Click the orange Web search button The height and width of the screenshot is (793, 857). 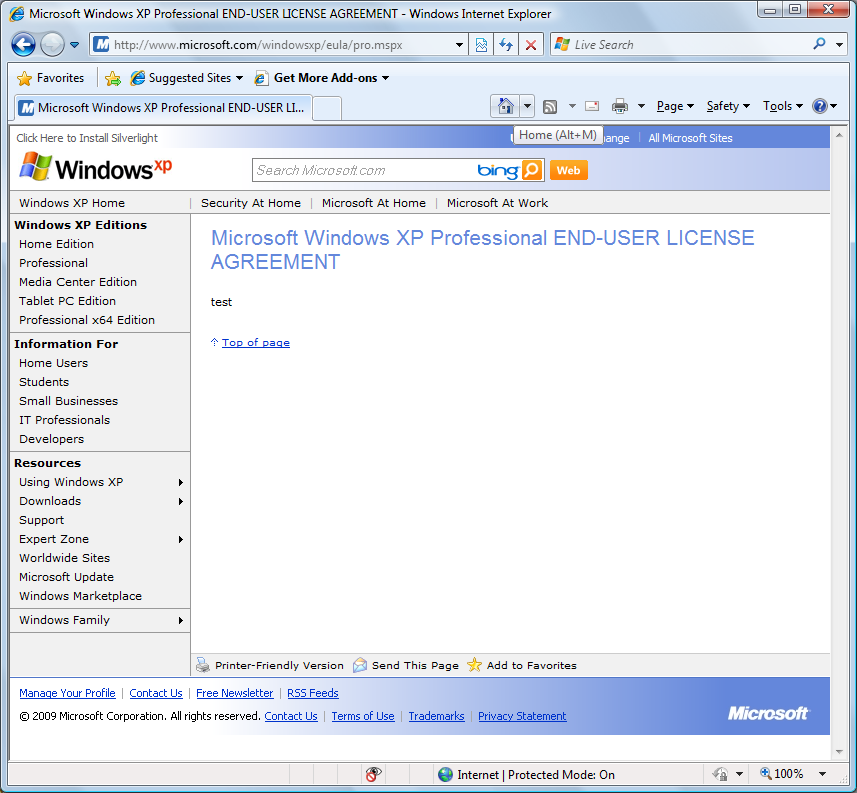click(568, 170)
